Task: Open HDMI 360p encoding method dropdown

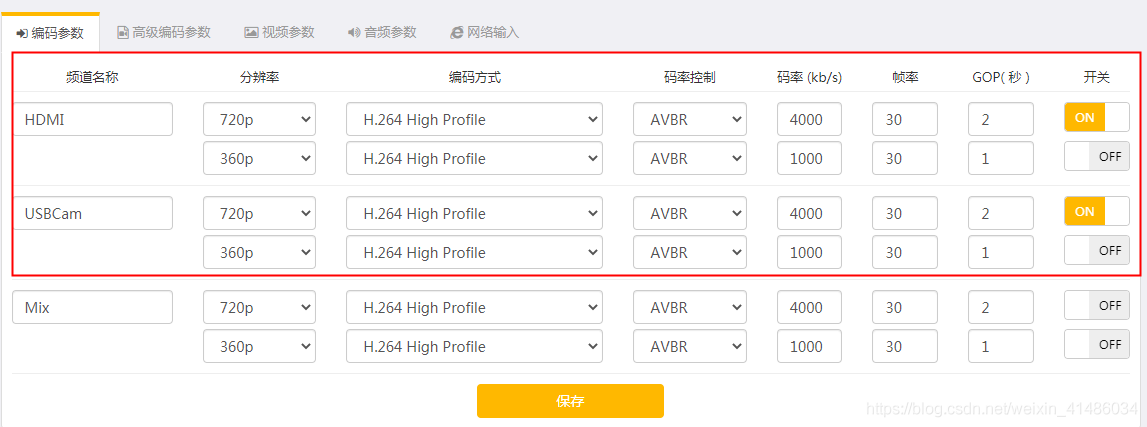Action: coord(474,158)
